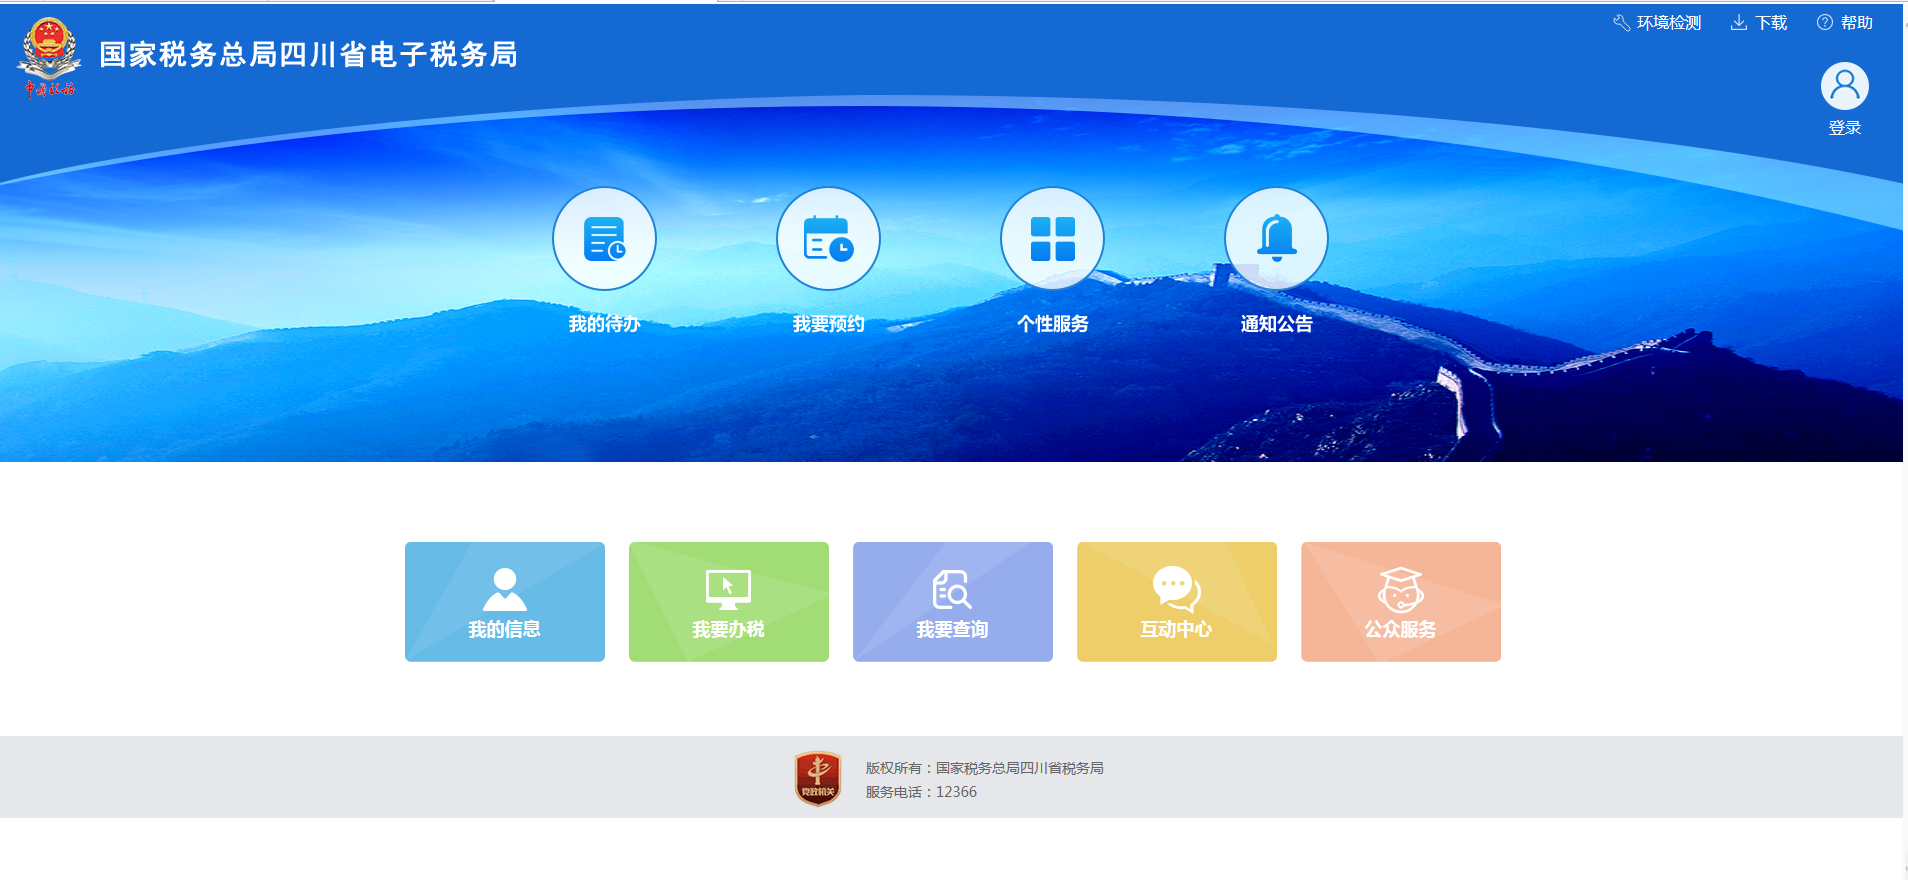The height and width of the screenshot is (880, 1908).
Task: Click 环境检测 in top bar
Action: click(x=1657, y=23)
